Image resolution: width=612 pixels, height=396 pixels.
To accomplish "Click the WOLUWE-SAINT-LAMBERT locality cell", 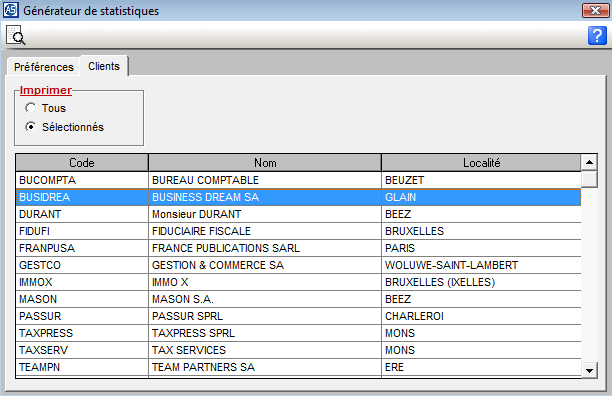I will tap(481, 265).
